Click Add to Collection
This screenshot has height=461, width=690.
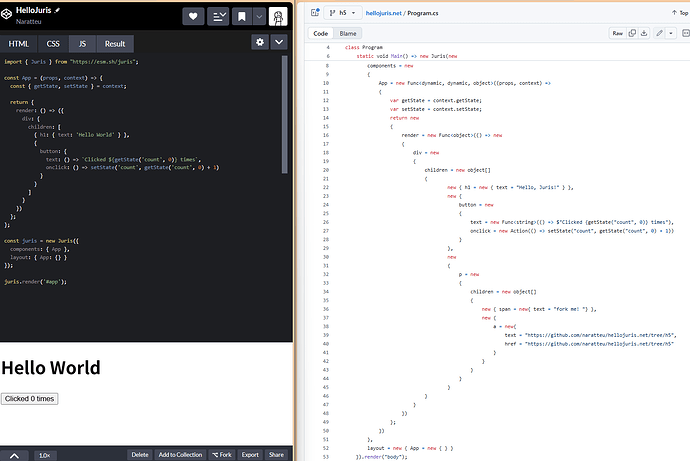[x=180, y=455]
